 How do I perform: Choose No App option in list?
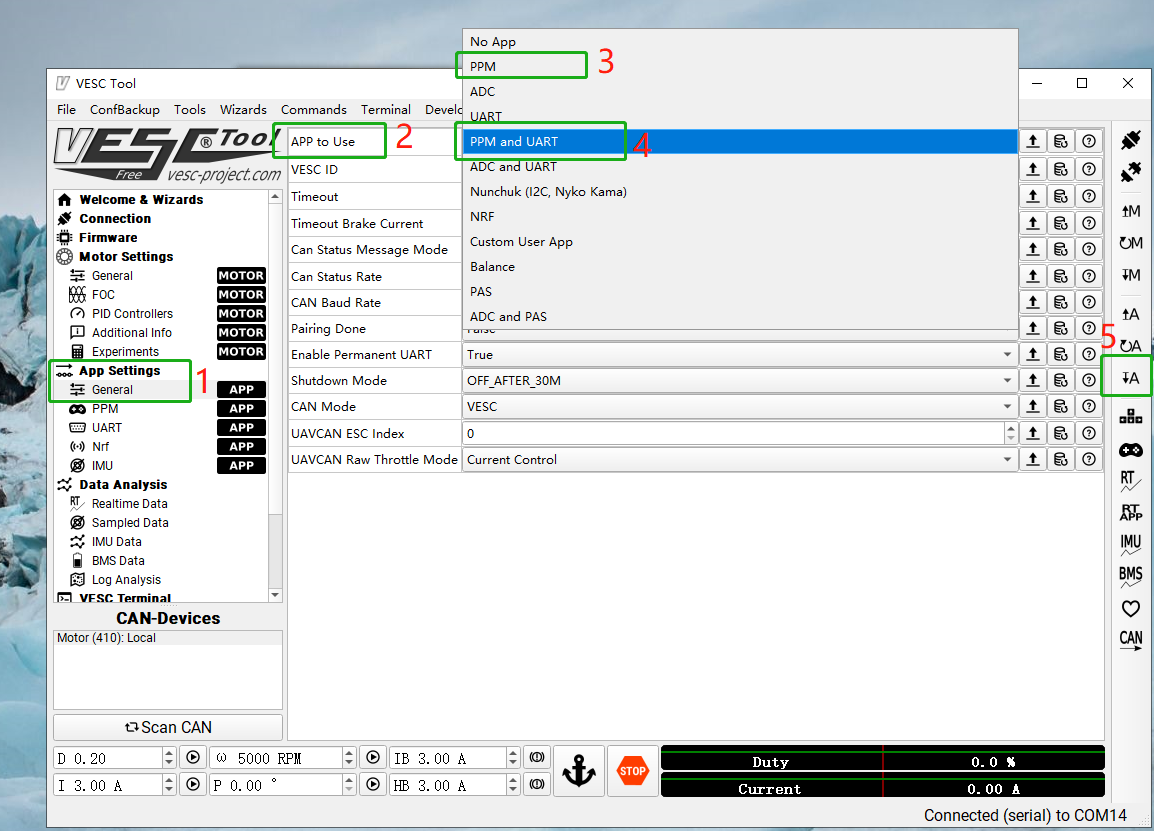(x=740, y=41)
